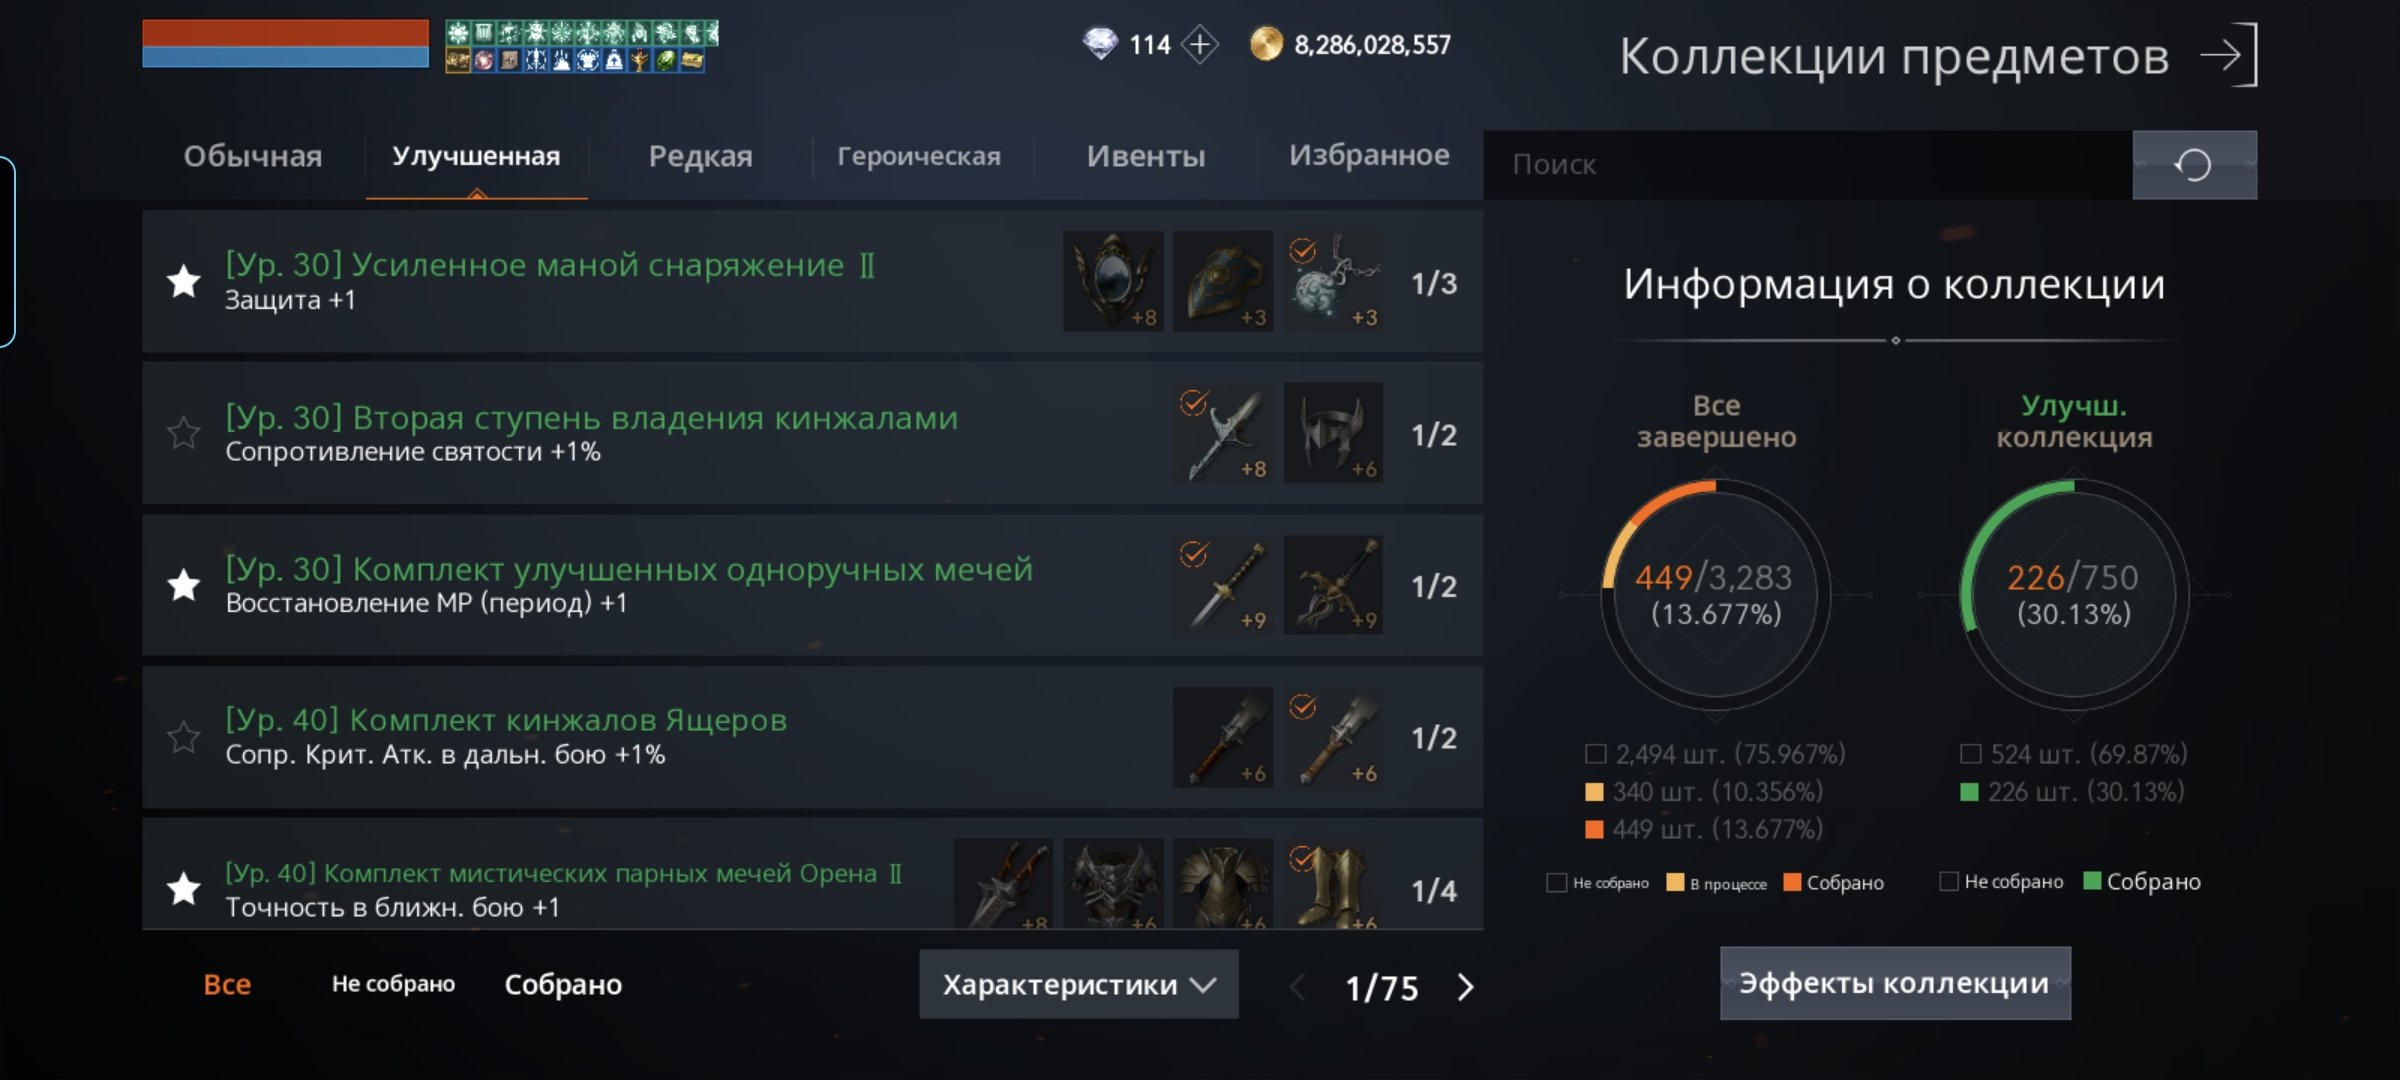This screenshot has width=2400, height=1080.
Task: Select the shield item with +3
Action: tap(1223, 282)
